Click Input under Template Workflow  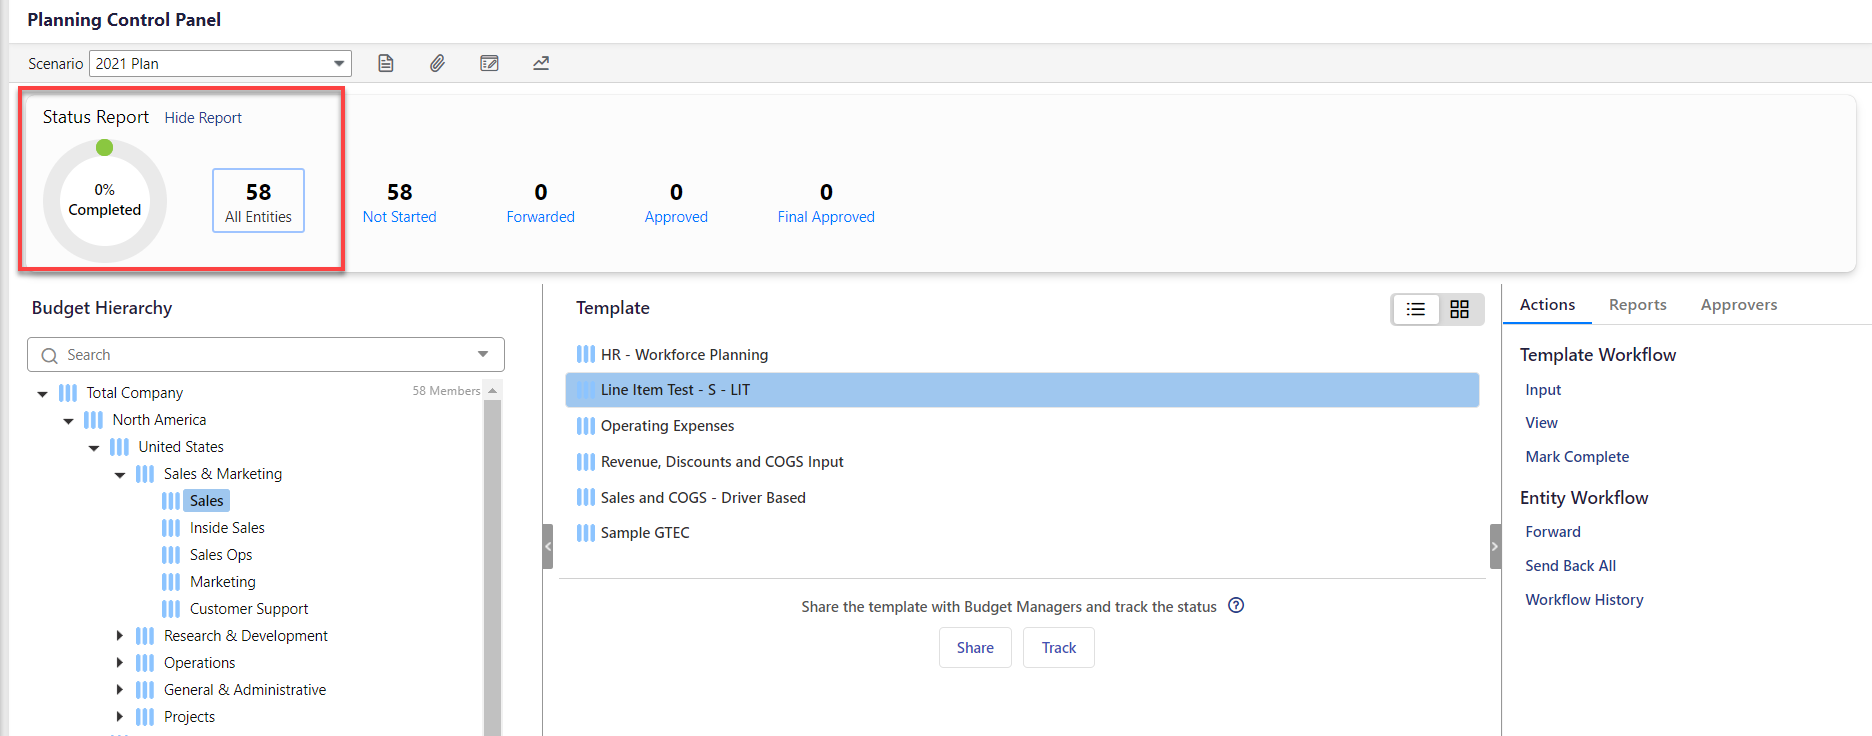coord(1543,390)
